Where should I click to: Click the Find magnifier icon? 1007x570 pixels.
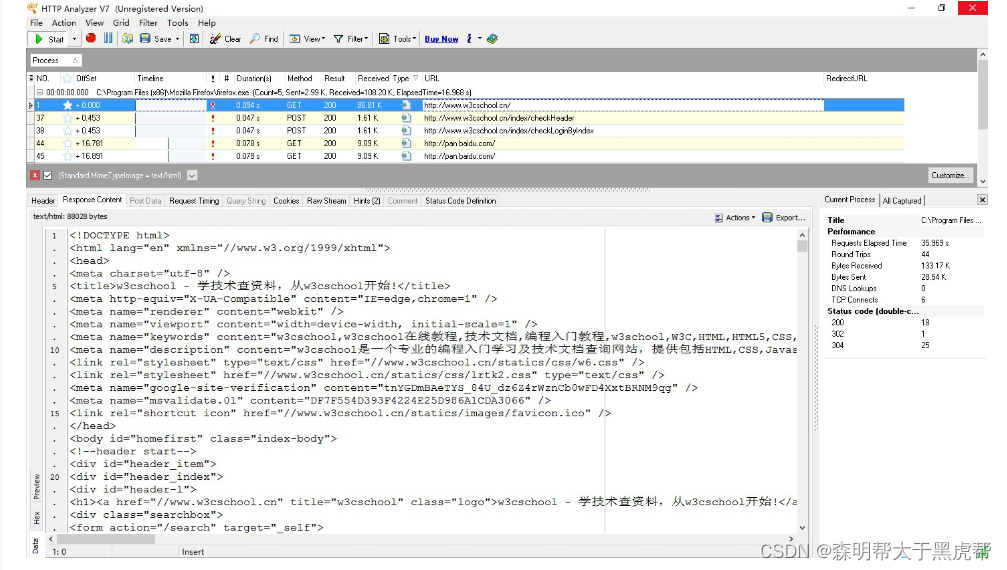click(x=255, y=39)
